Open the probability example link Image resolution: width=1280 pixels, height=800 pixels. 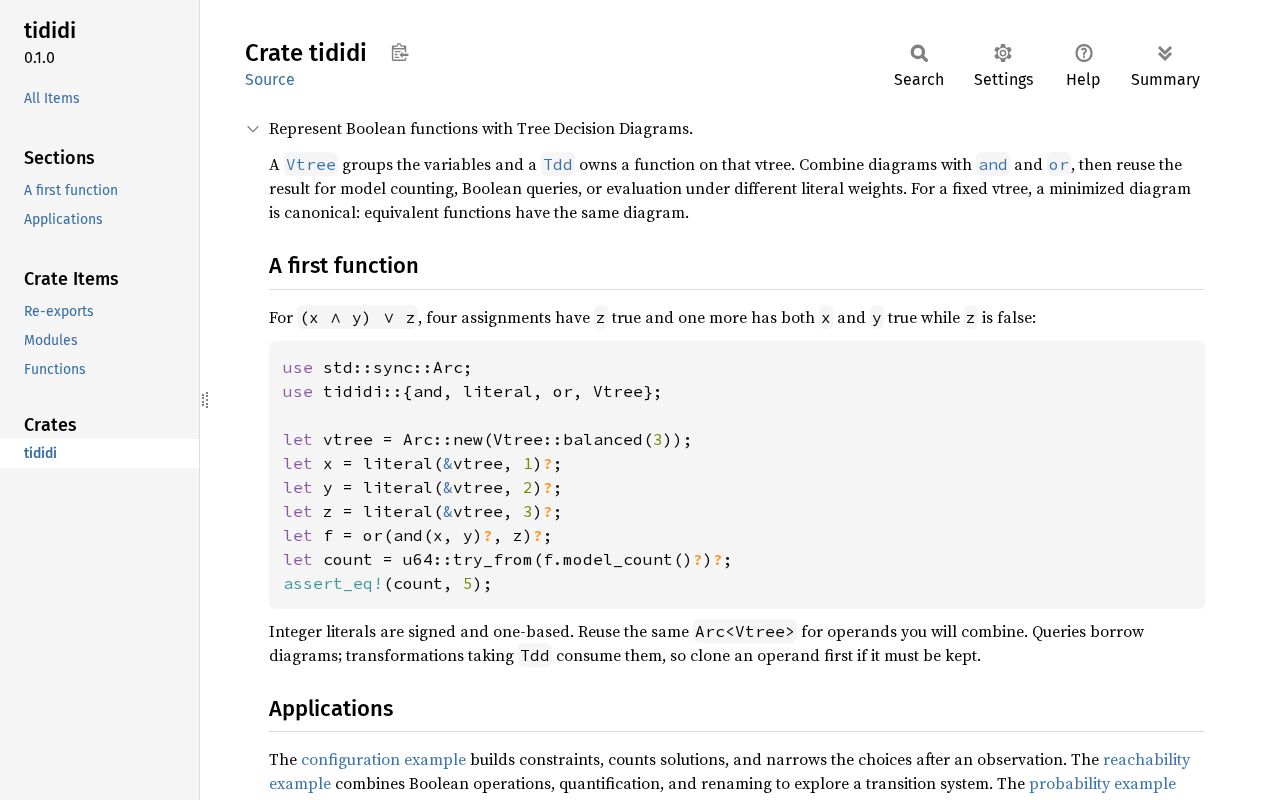1102,784
